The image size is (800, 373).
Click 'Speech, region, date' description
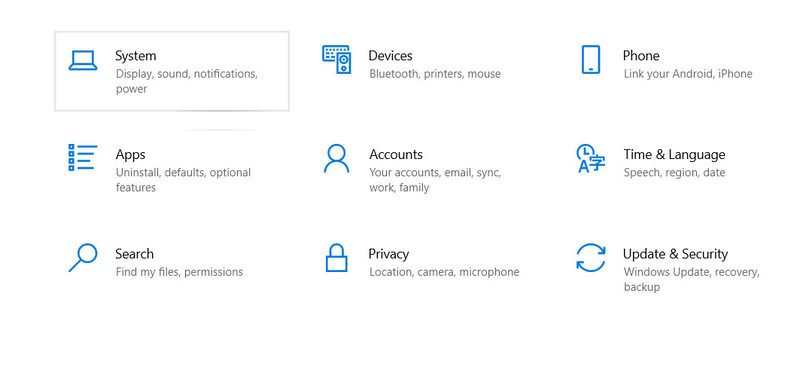[x=674, y=172]
